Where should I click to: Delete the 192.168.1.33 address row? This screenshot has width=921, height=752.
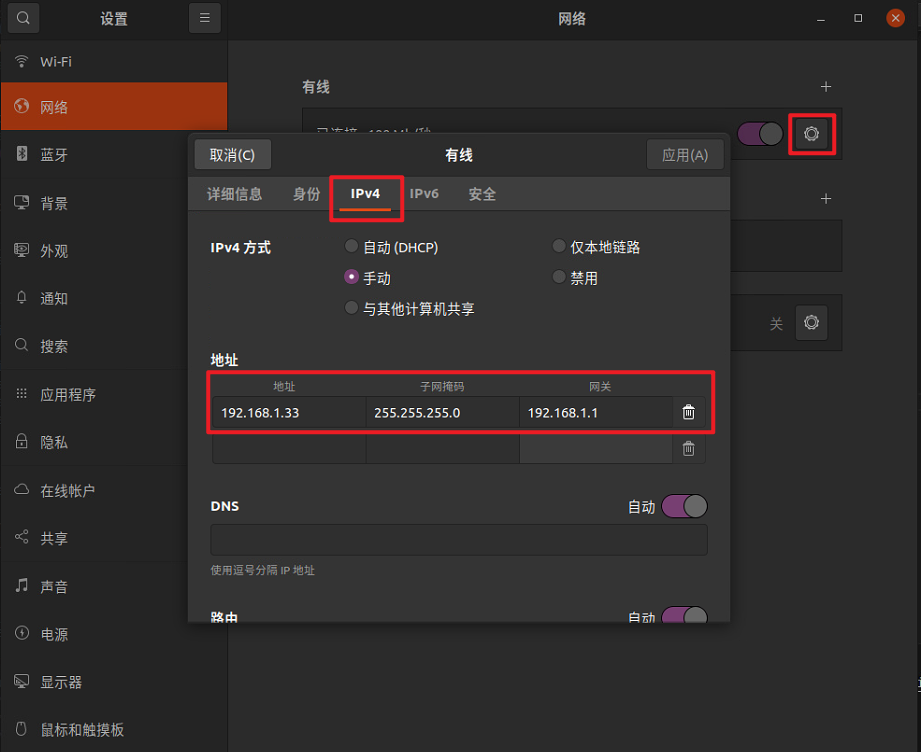tap(688, 412)
